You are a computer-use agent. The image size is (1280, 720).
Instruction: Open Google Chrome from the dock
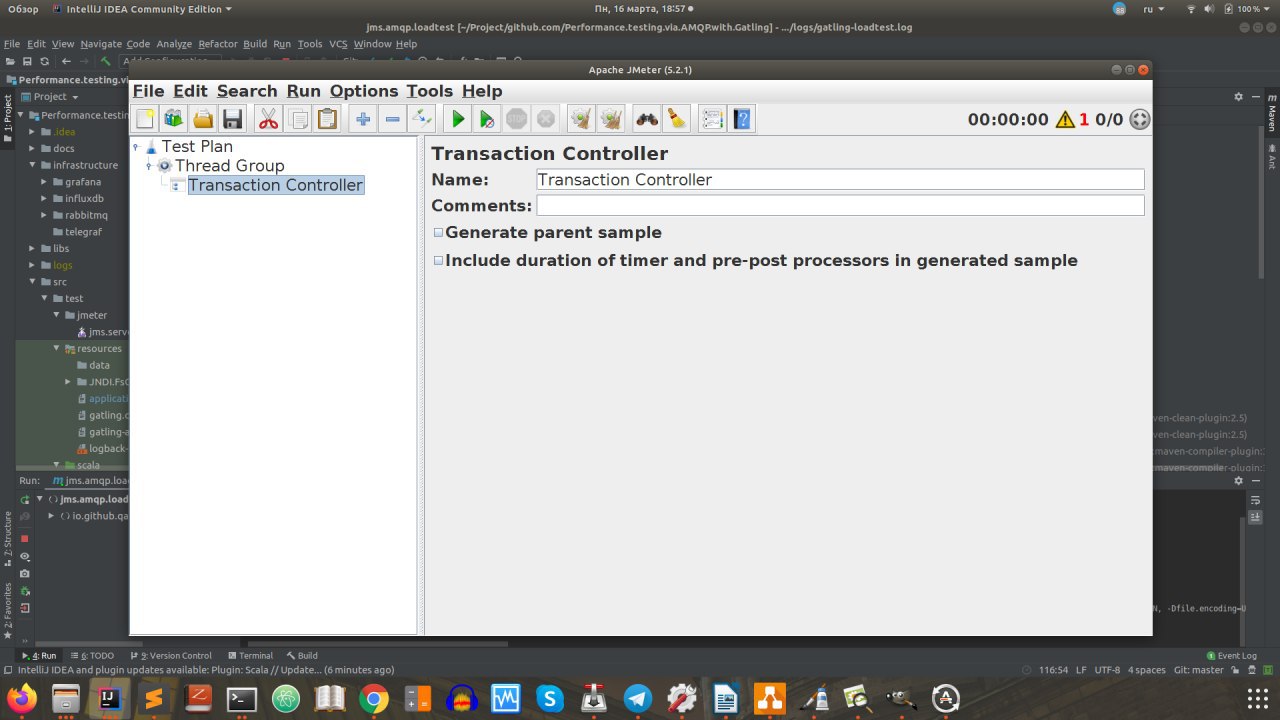(x=374, y=698)
